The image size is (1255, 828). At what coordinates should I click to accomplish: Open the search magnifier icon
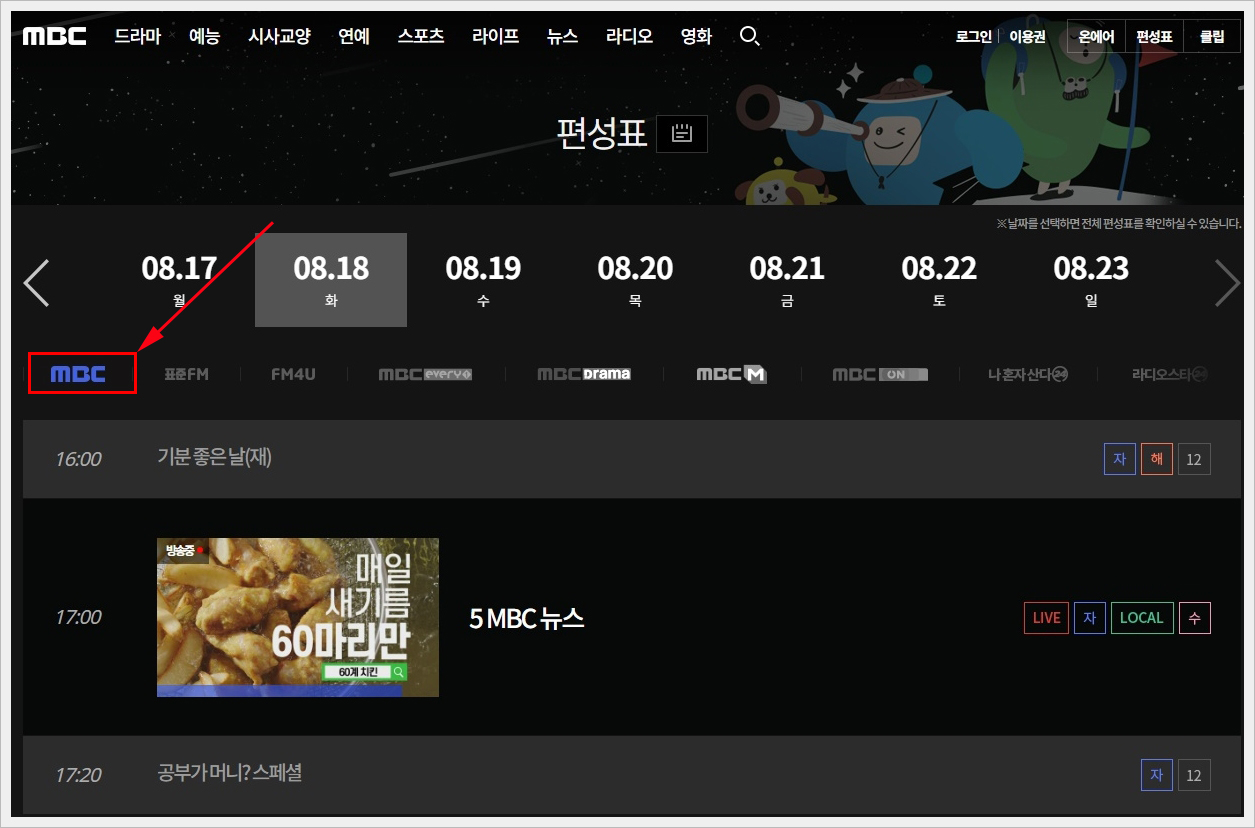(x=750, y=37)
